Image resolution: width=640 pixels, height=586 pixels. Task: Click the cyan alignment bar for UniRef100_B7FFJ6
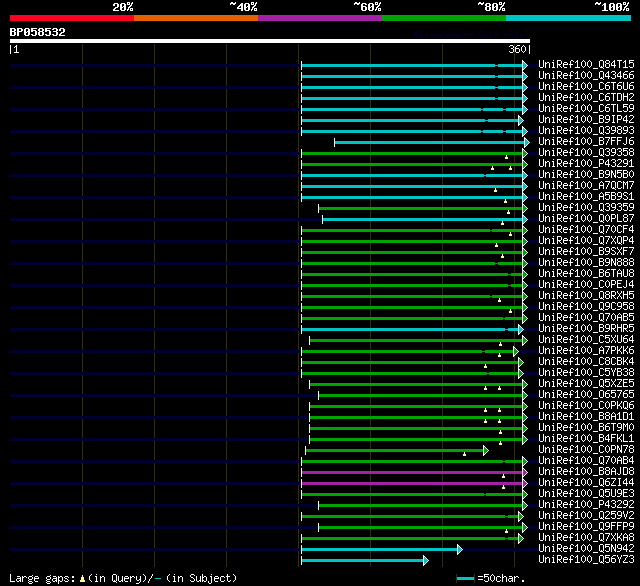click(429, 142)
